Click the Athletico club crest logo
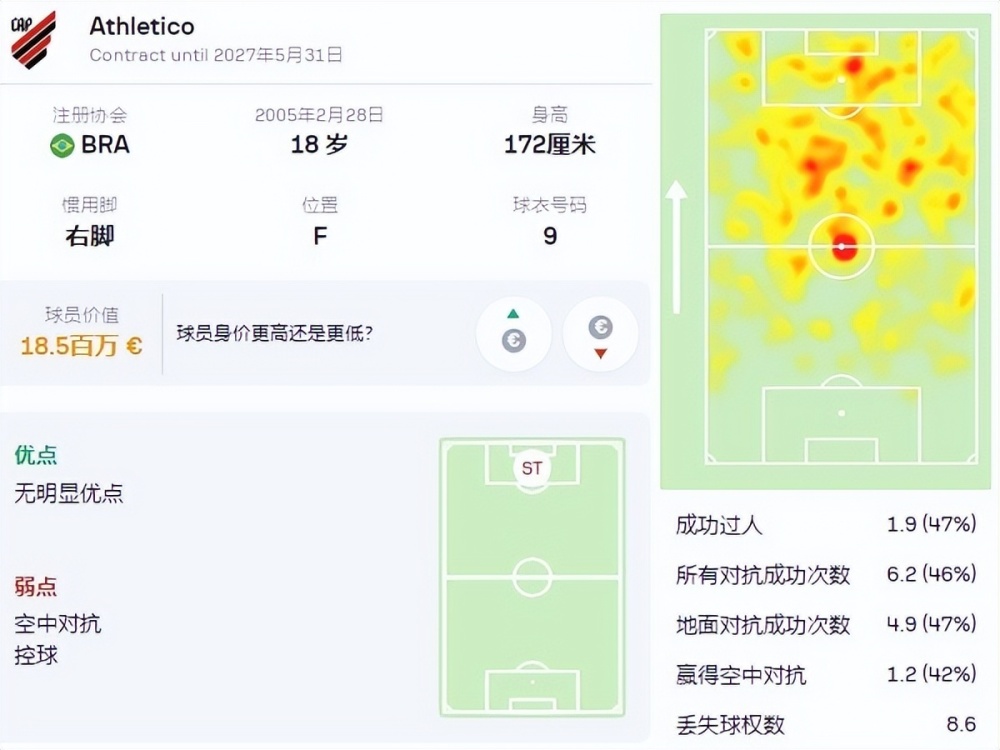Screen dimensions: 1000x750 point(33,40)
